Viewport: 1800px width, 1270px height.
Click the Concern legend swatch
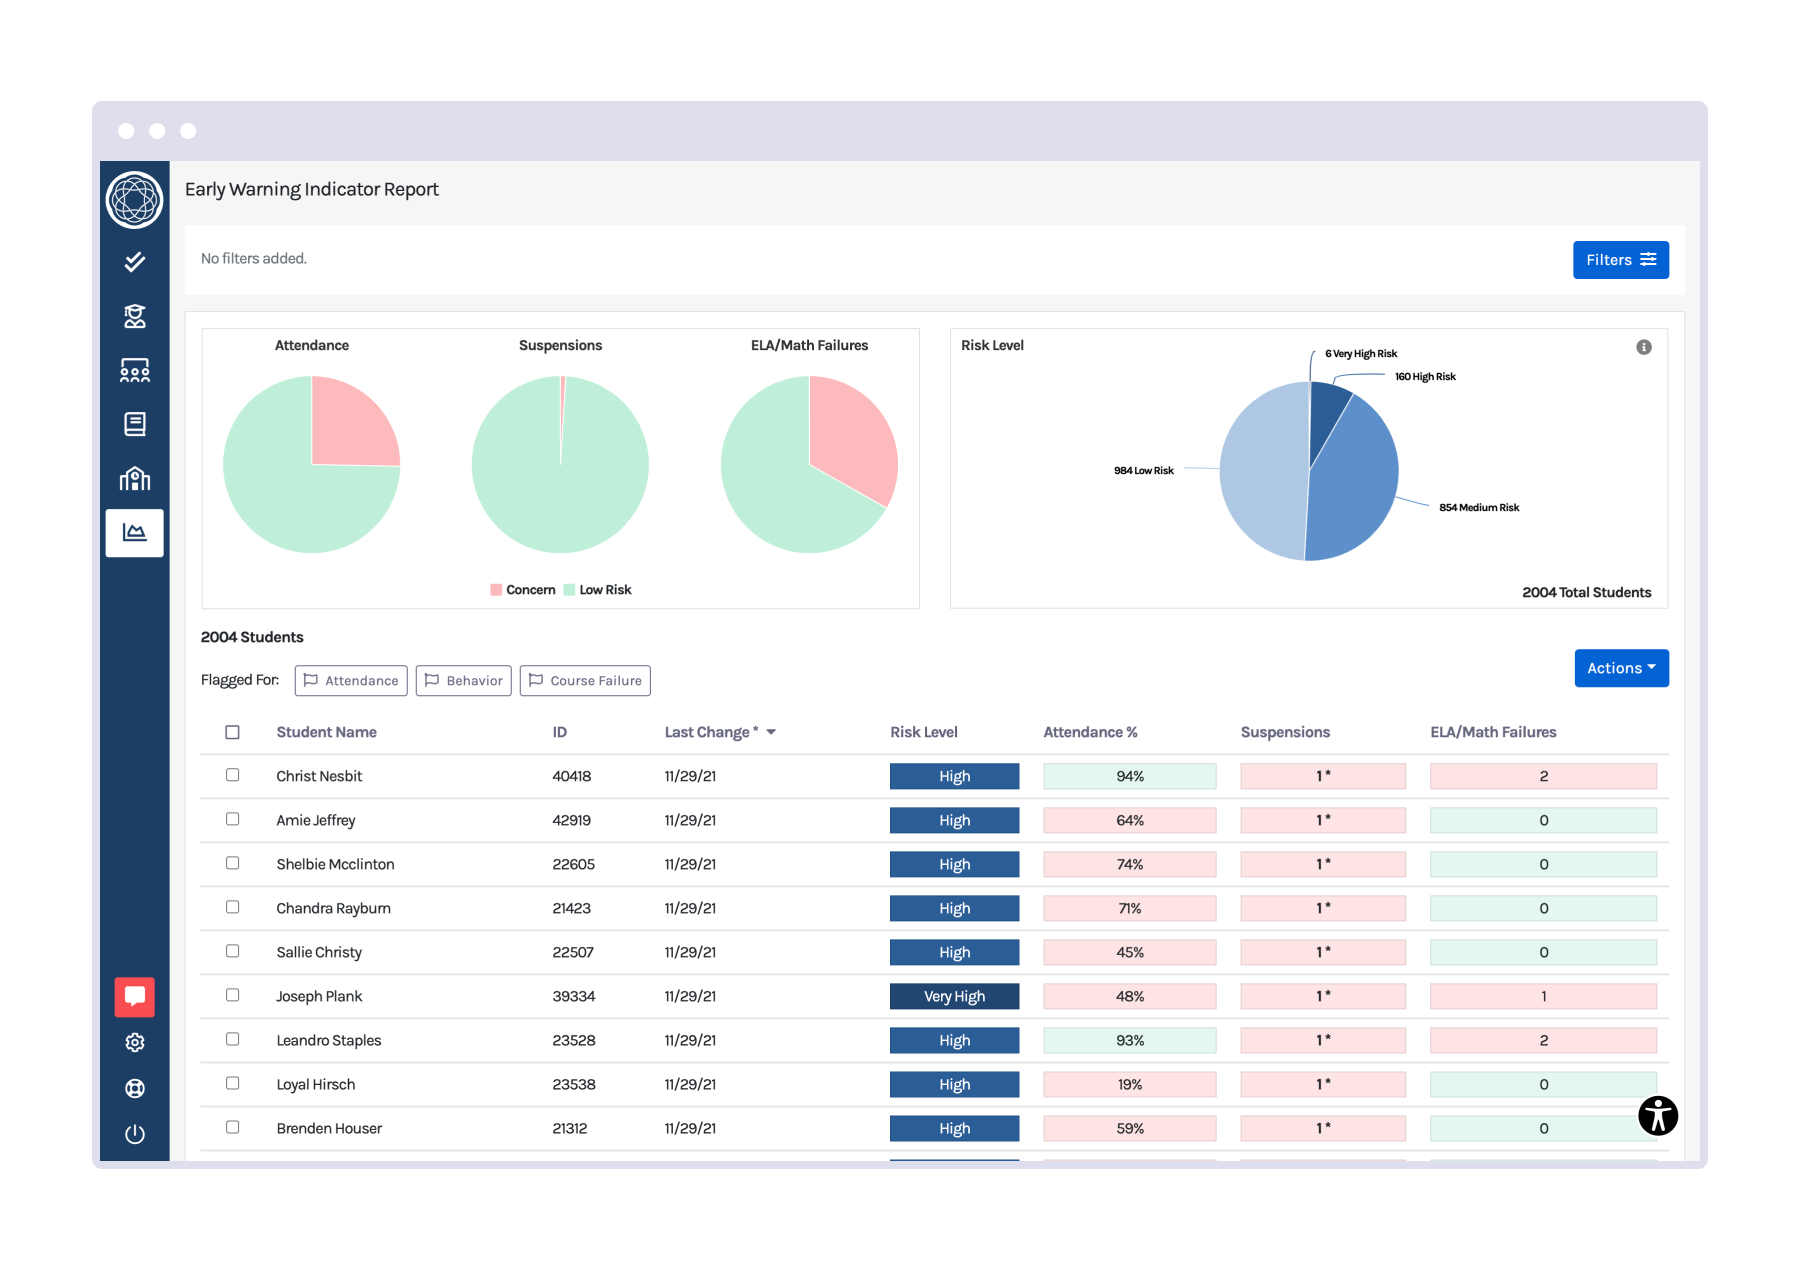coord(496,590)
